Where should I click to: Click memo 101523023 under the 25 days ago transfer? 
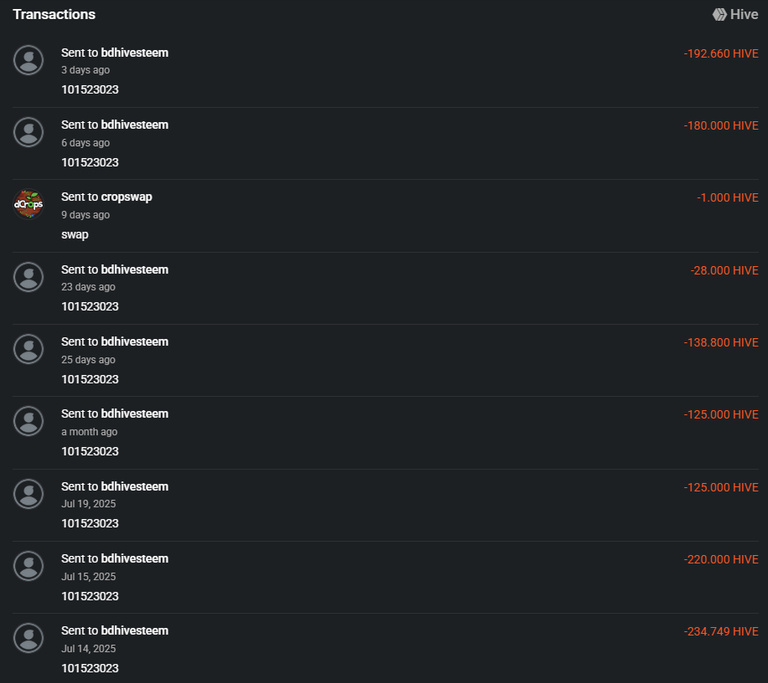pos(90,379)
